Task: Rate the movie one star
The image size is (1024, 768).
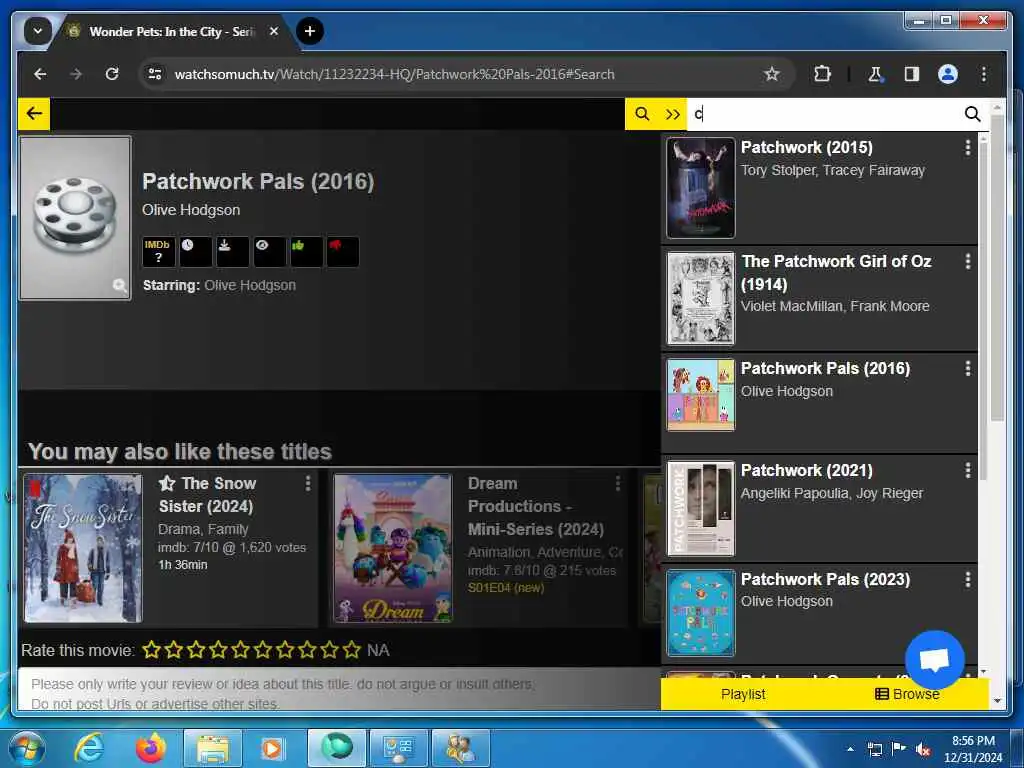Action: pos(152,650)
